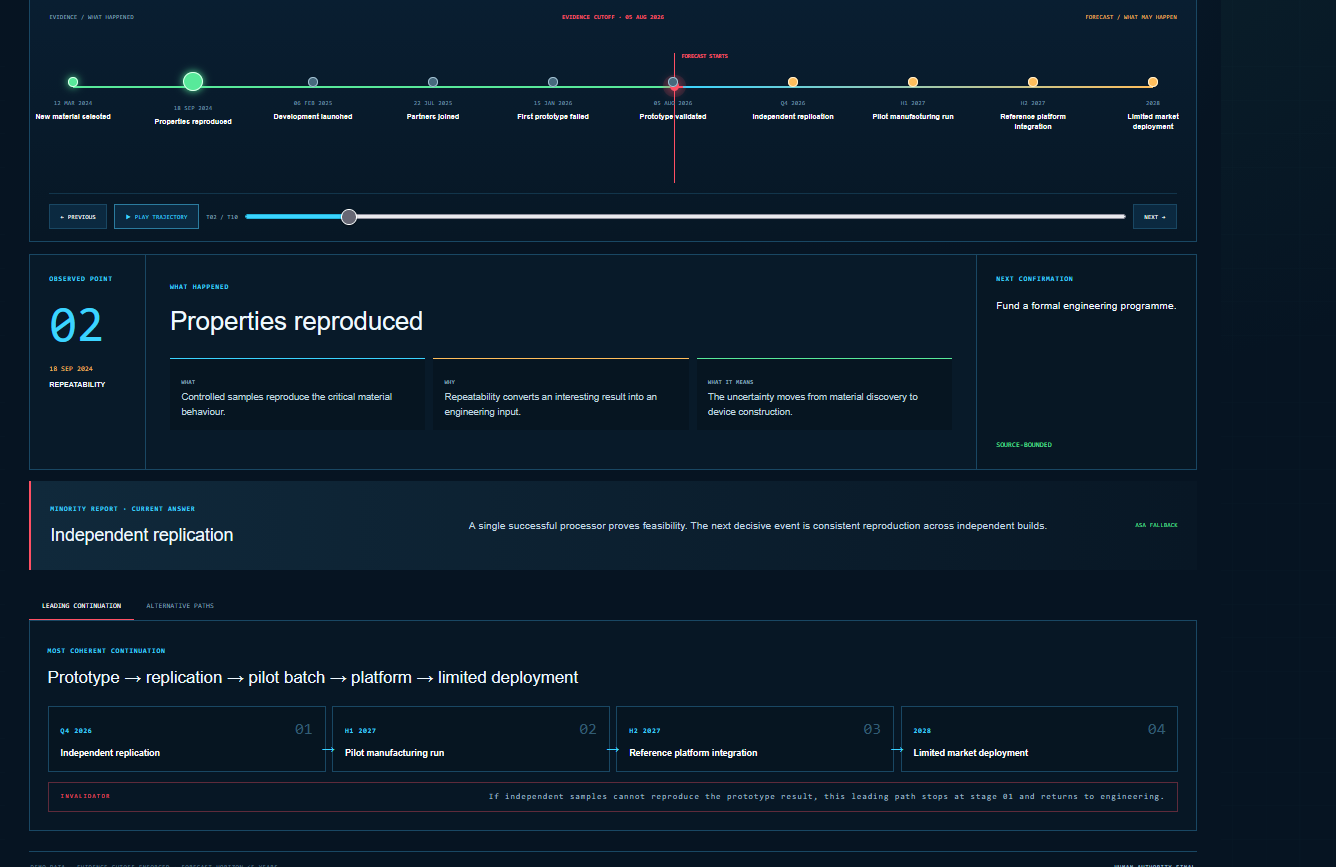The image size is (1336, 867).
Task: Click the Partners joined timeline node
Action: [433, 82]
